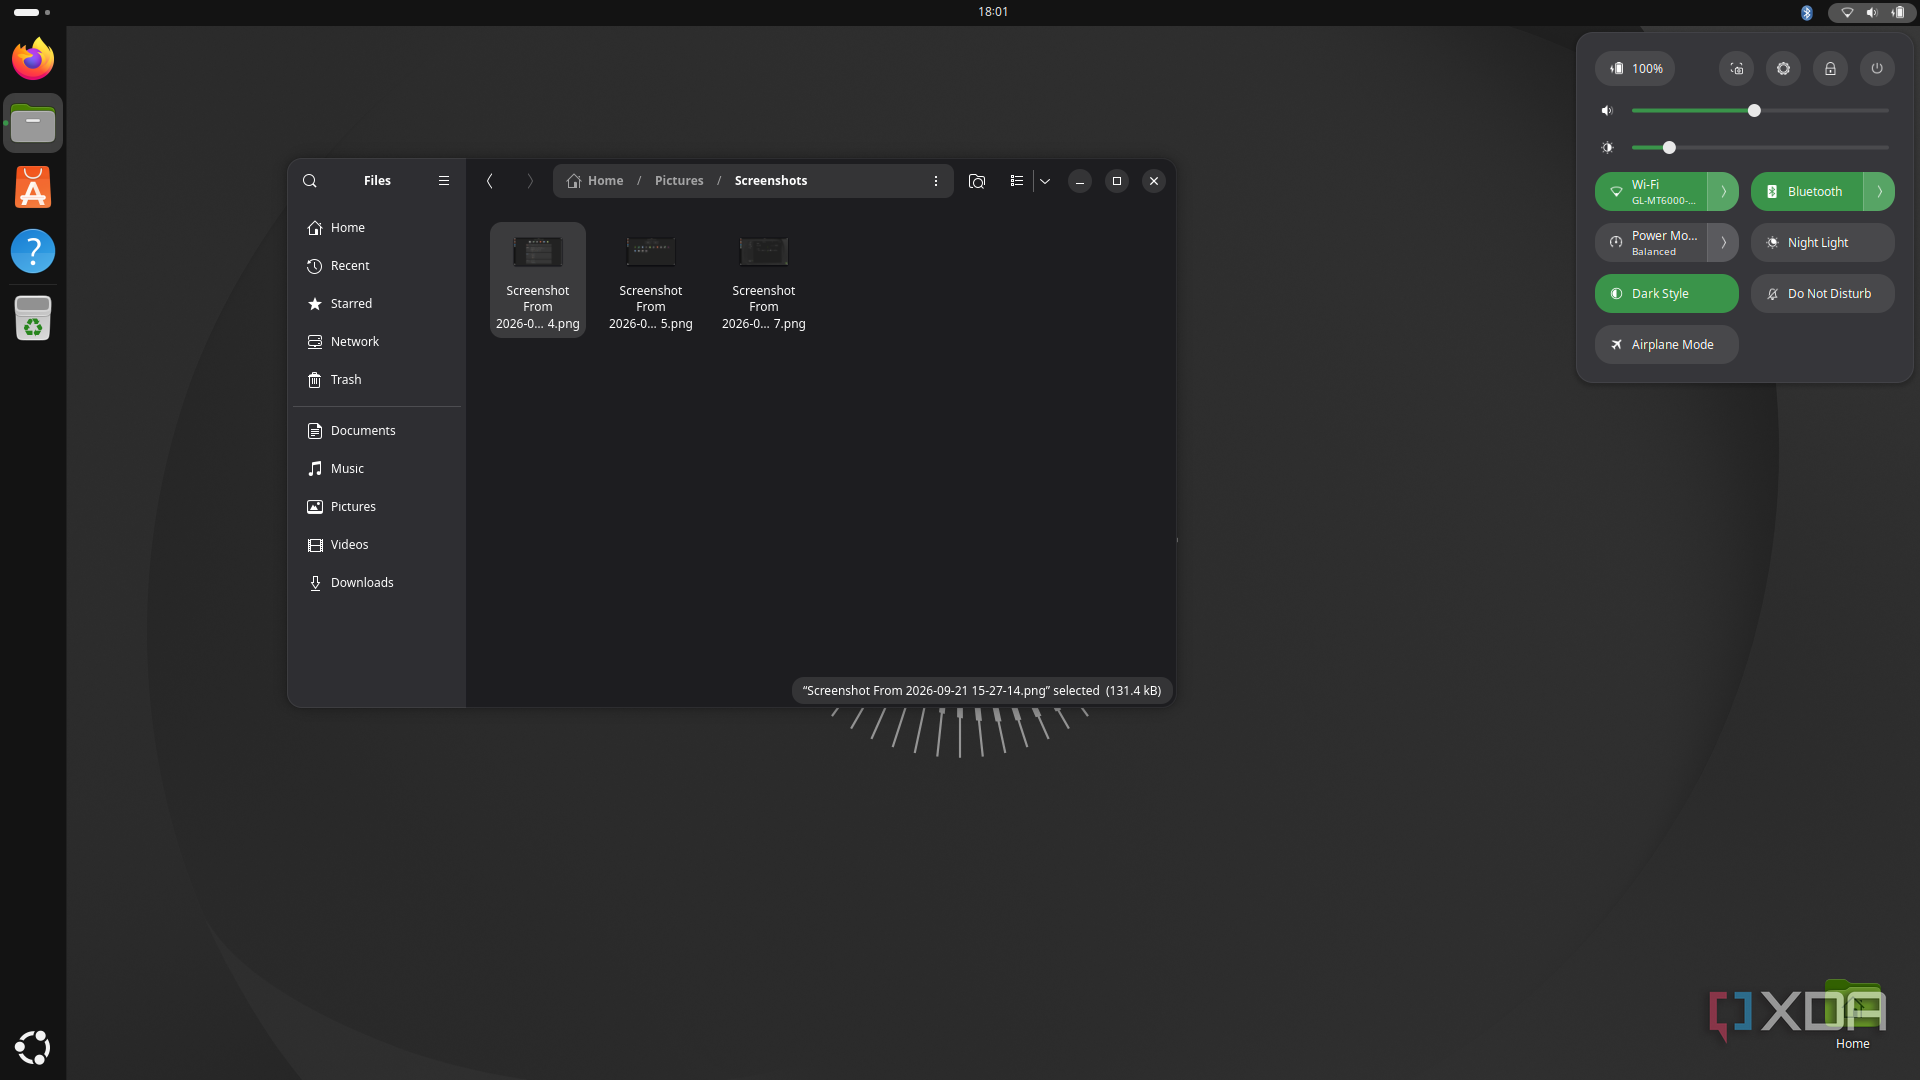
Task: Lock the screen with the lock icon
Action: click(x=1831, y=68)
